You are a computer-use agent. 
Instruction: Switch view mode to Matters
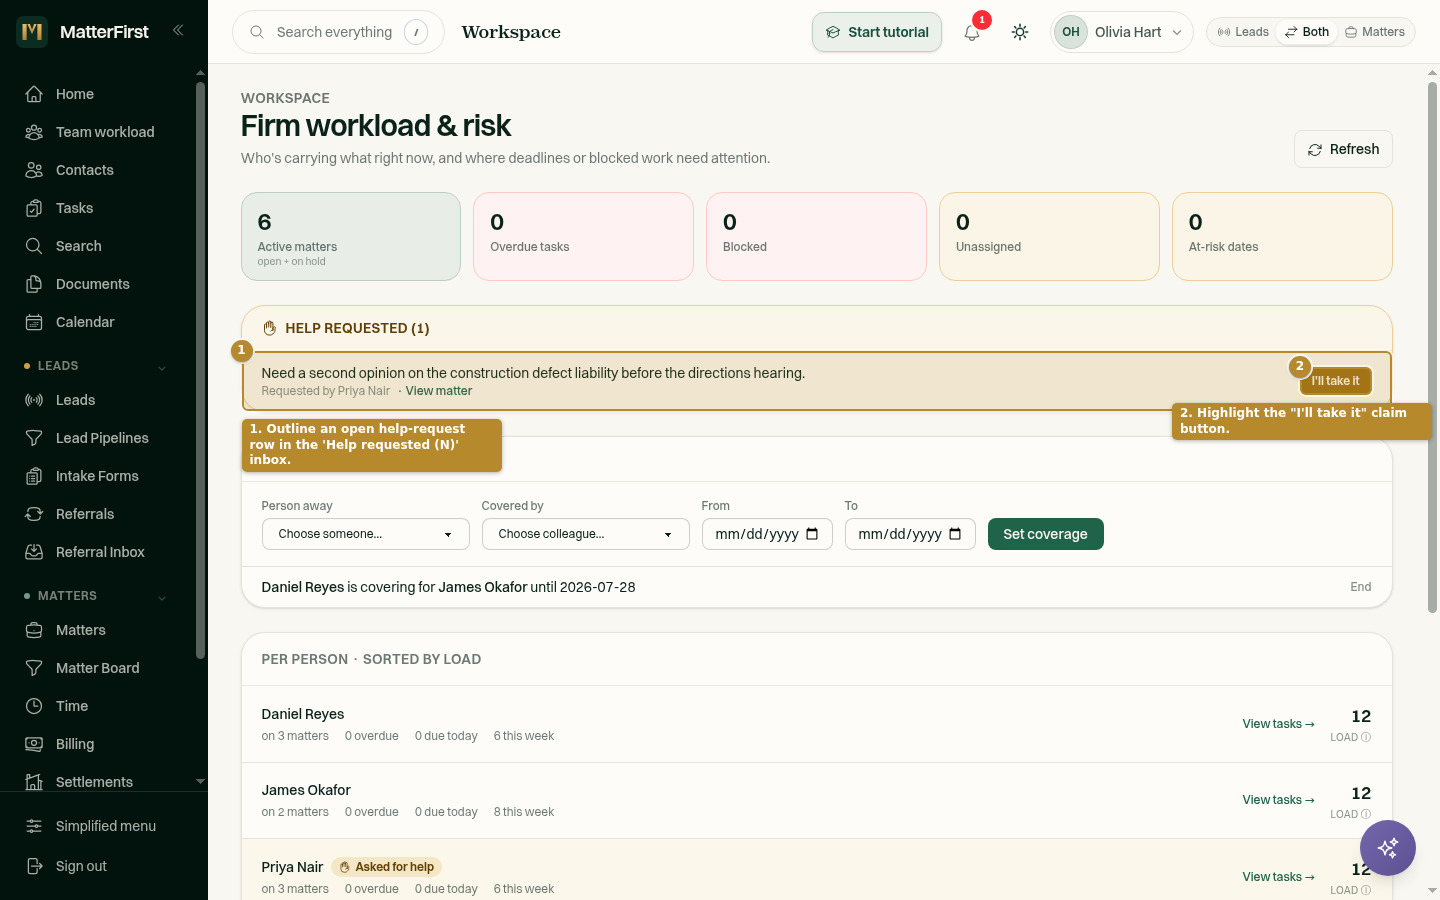coord(1375,32)
